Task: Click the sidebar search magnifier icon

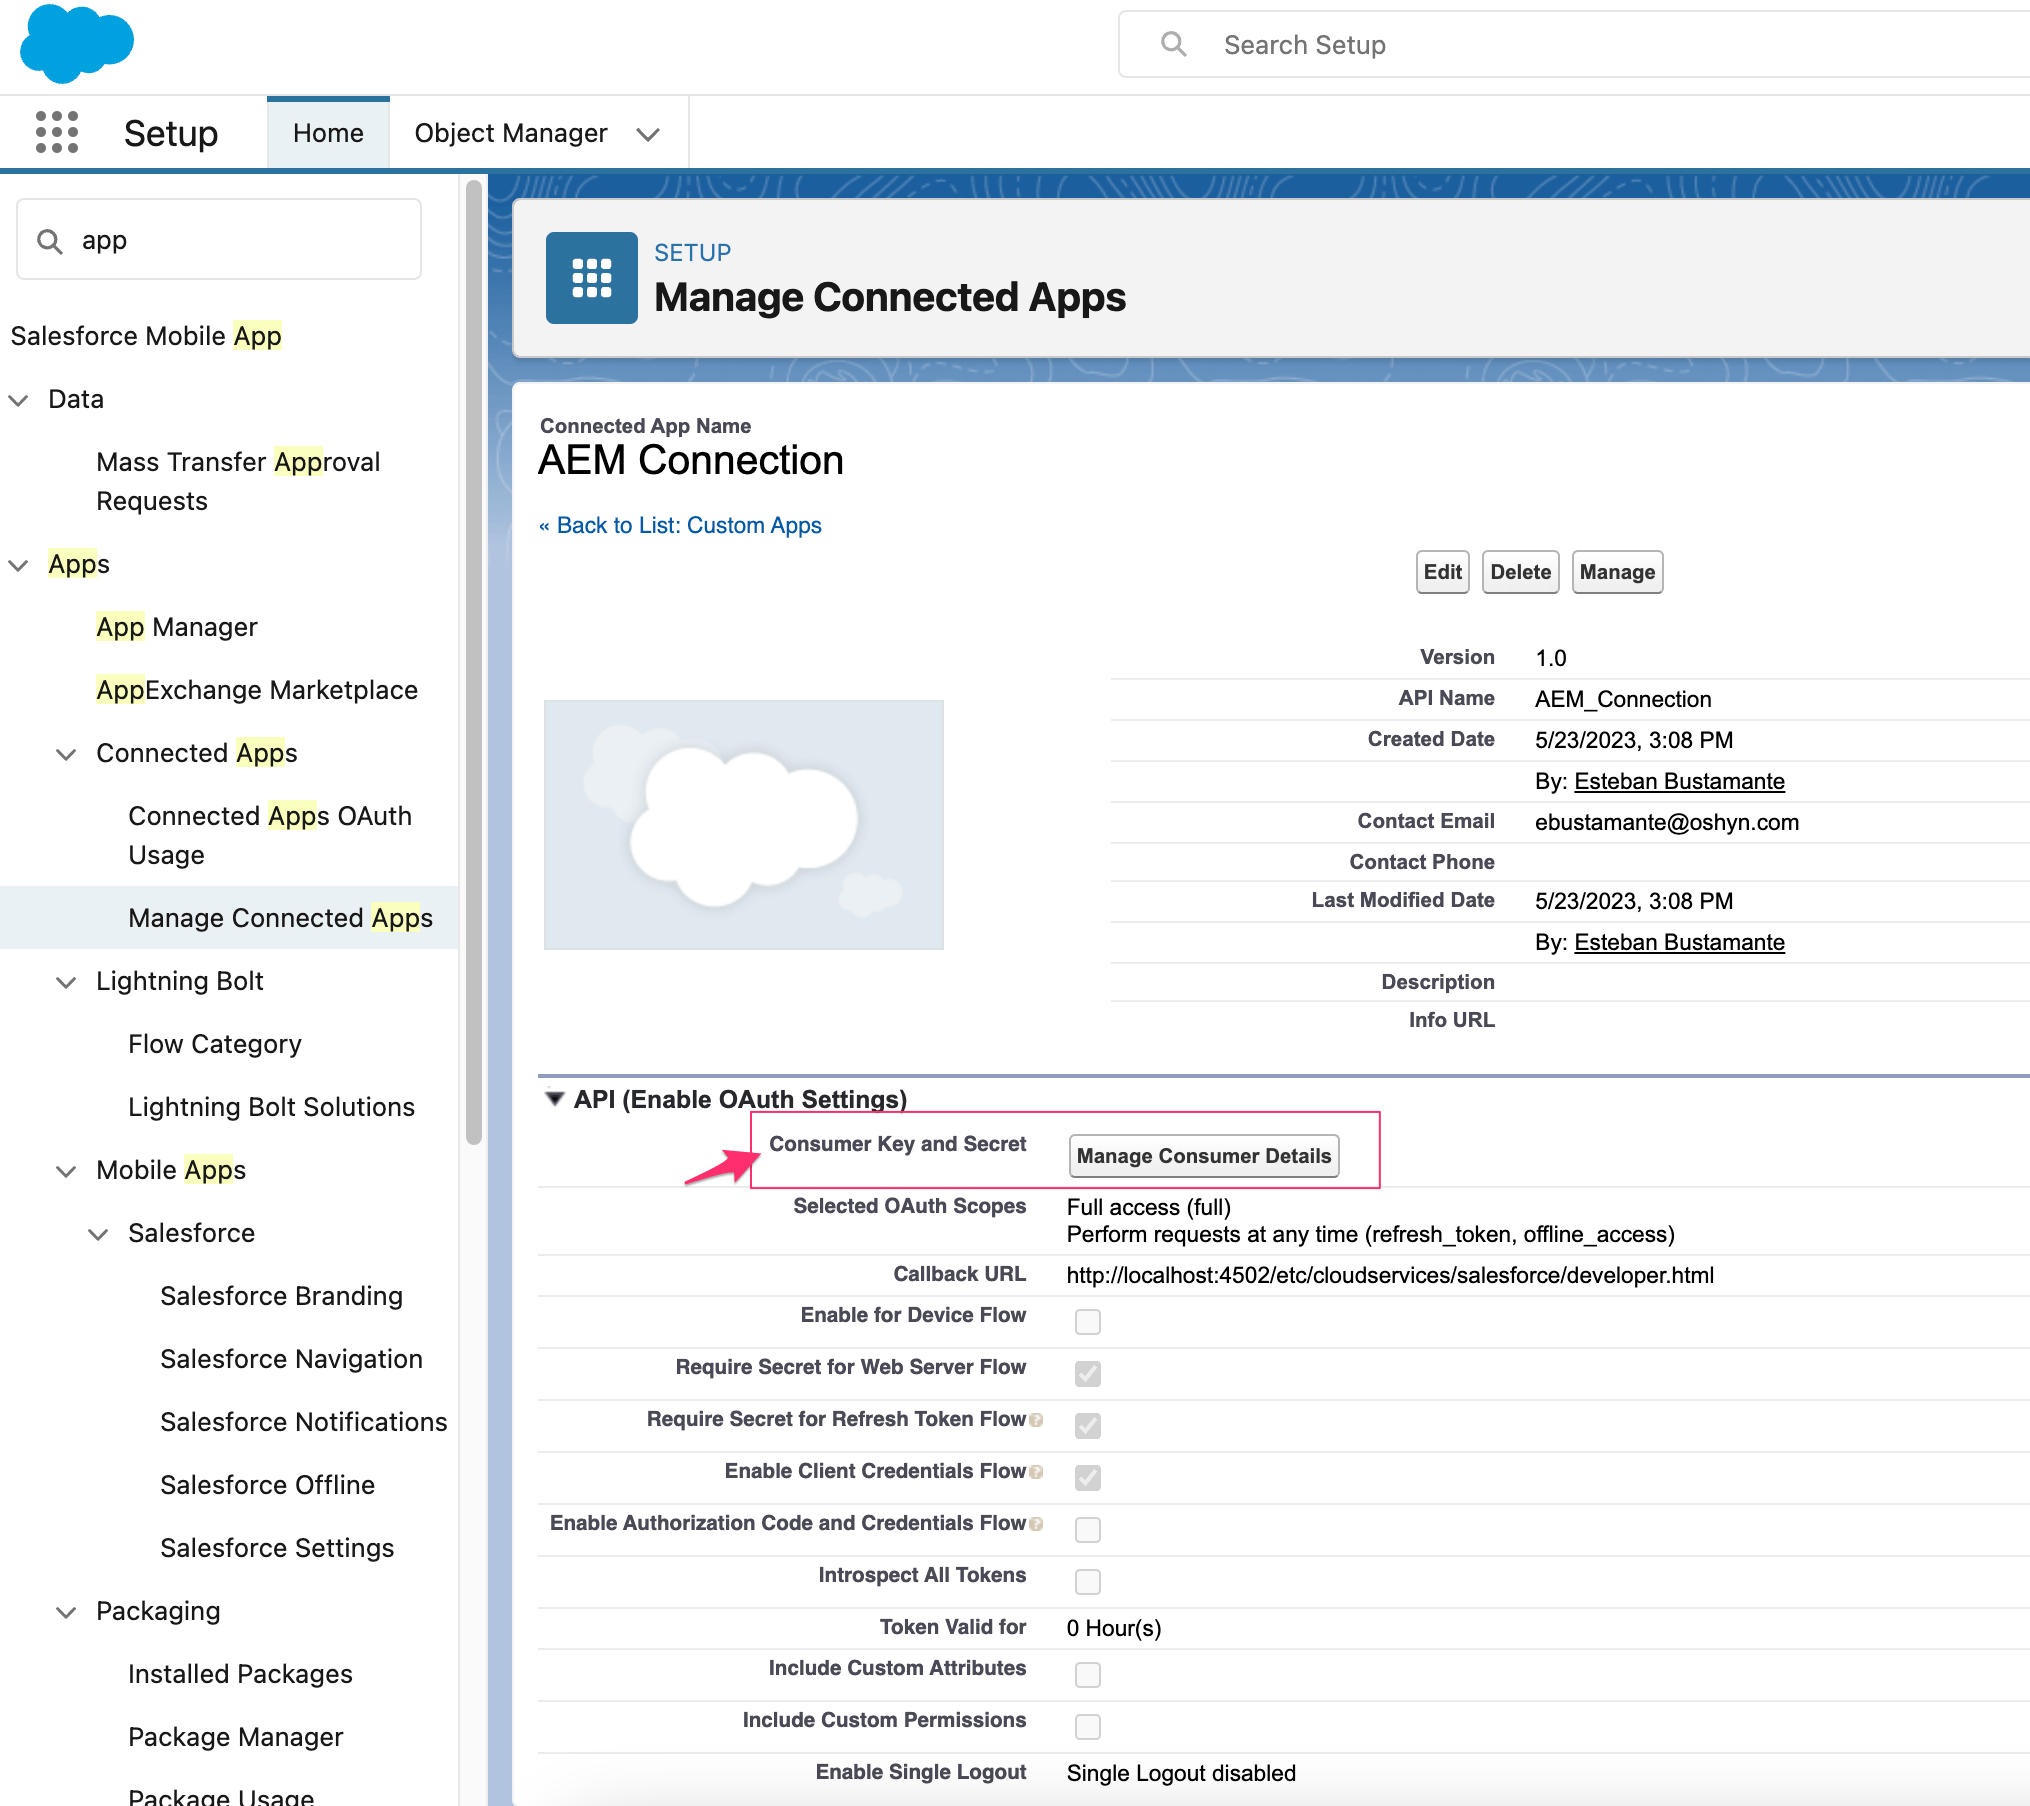Action: tap(50, 239)
